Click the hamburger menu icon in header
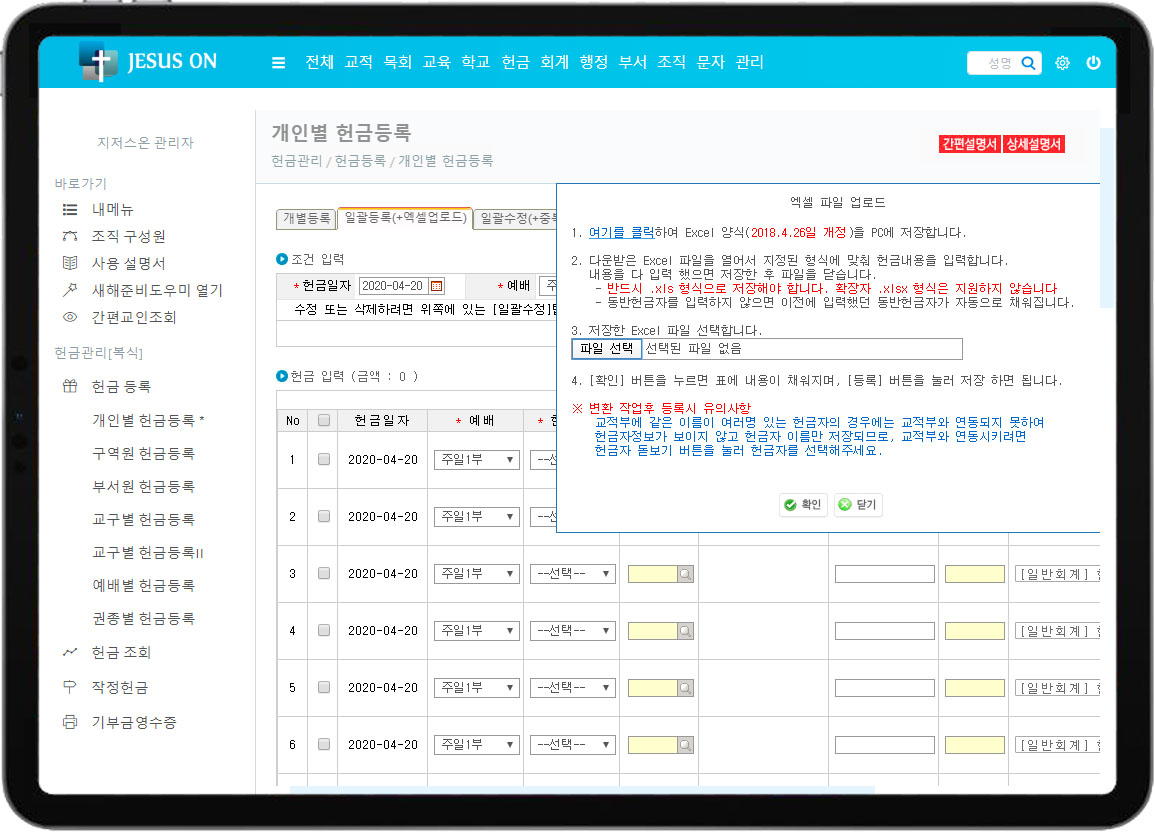The height and width of the screenshot is (832, 1155). 279,63
